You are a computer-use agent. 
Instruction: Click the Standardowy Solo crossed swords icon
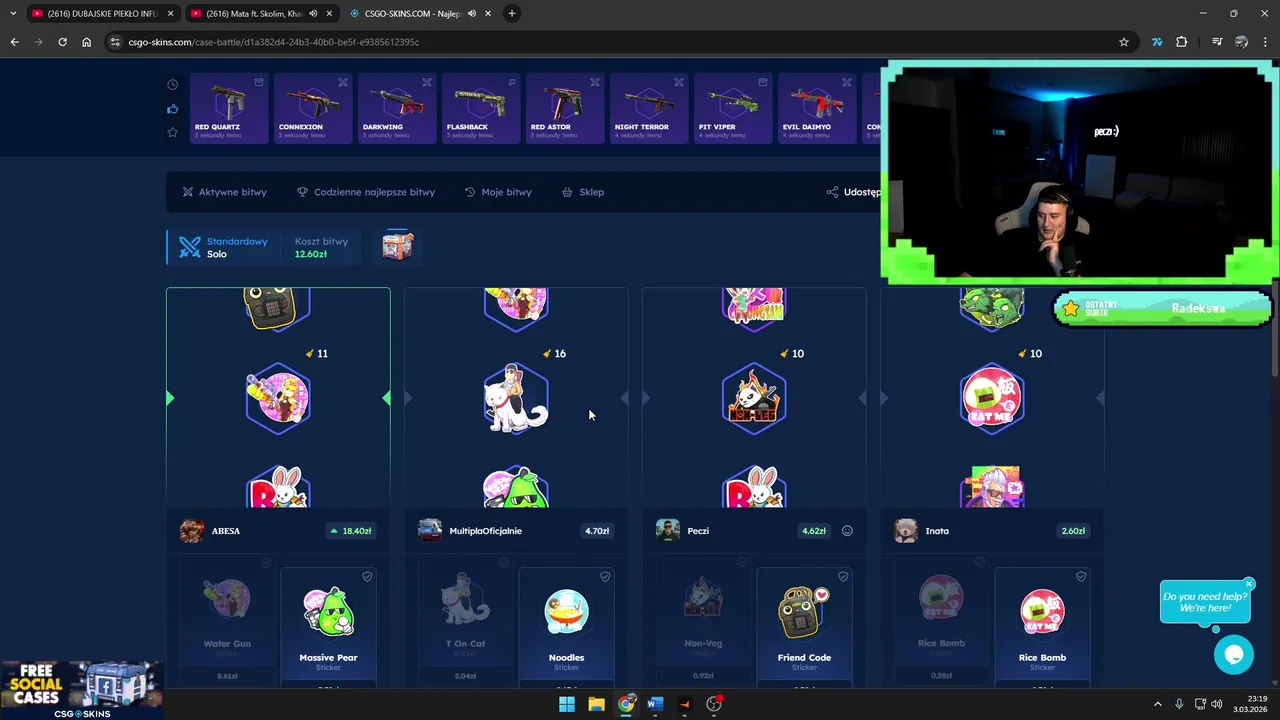[x=190, y=247]
